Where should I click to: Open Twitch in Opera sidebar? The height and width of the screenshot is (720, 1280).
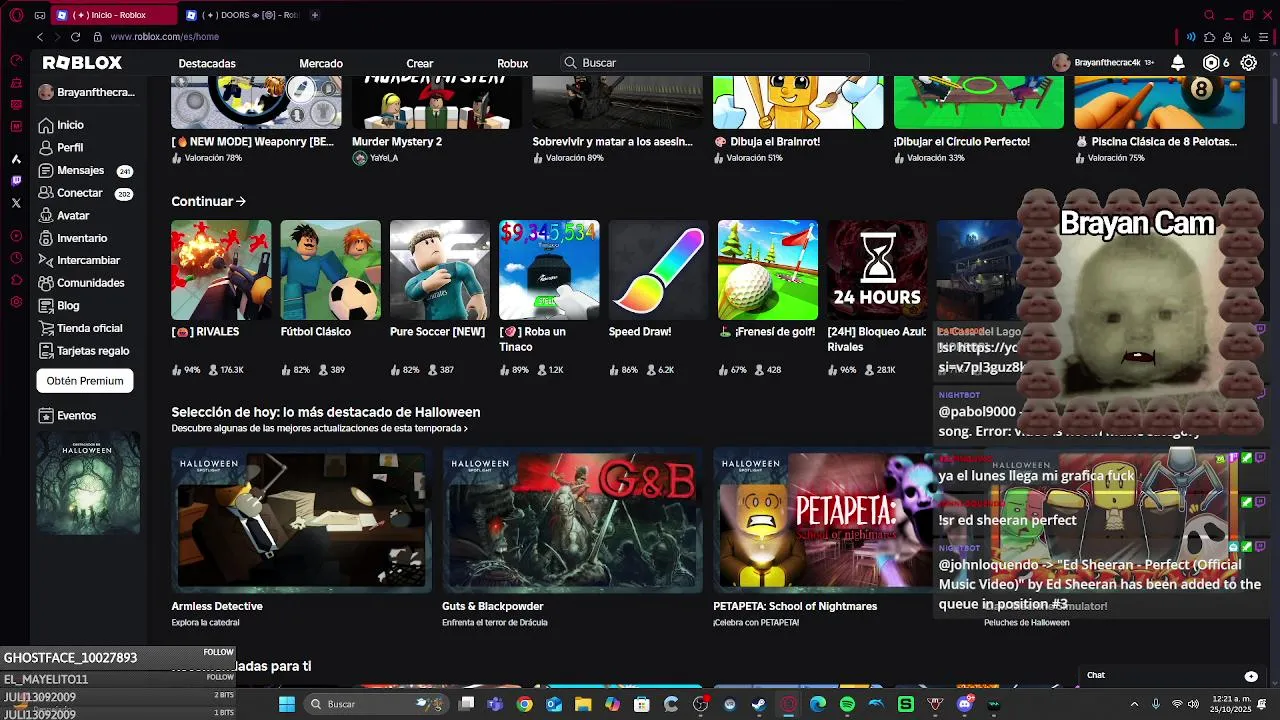tap(16, 181)
